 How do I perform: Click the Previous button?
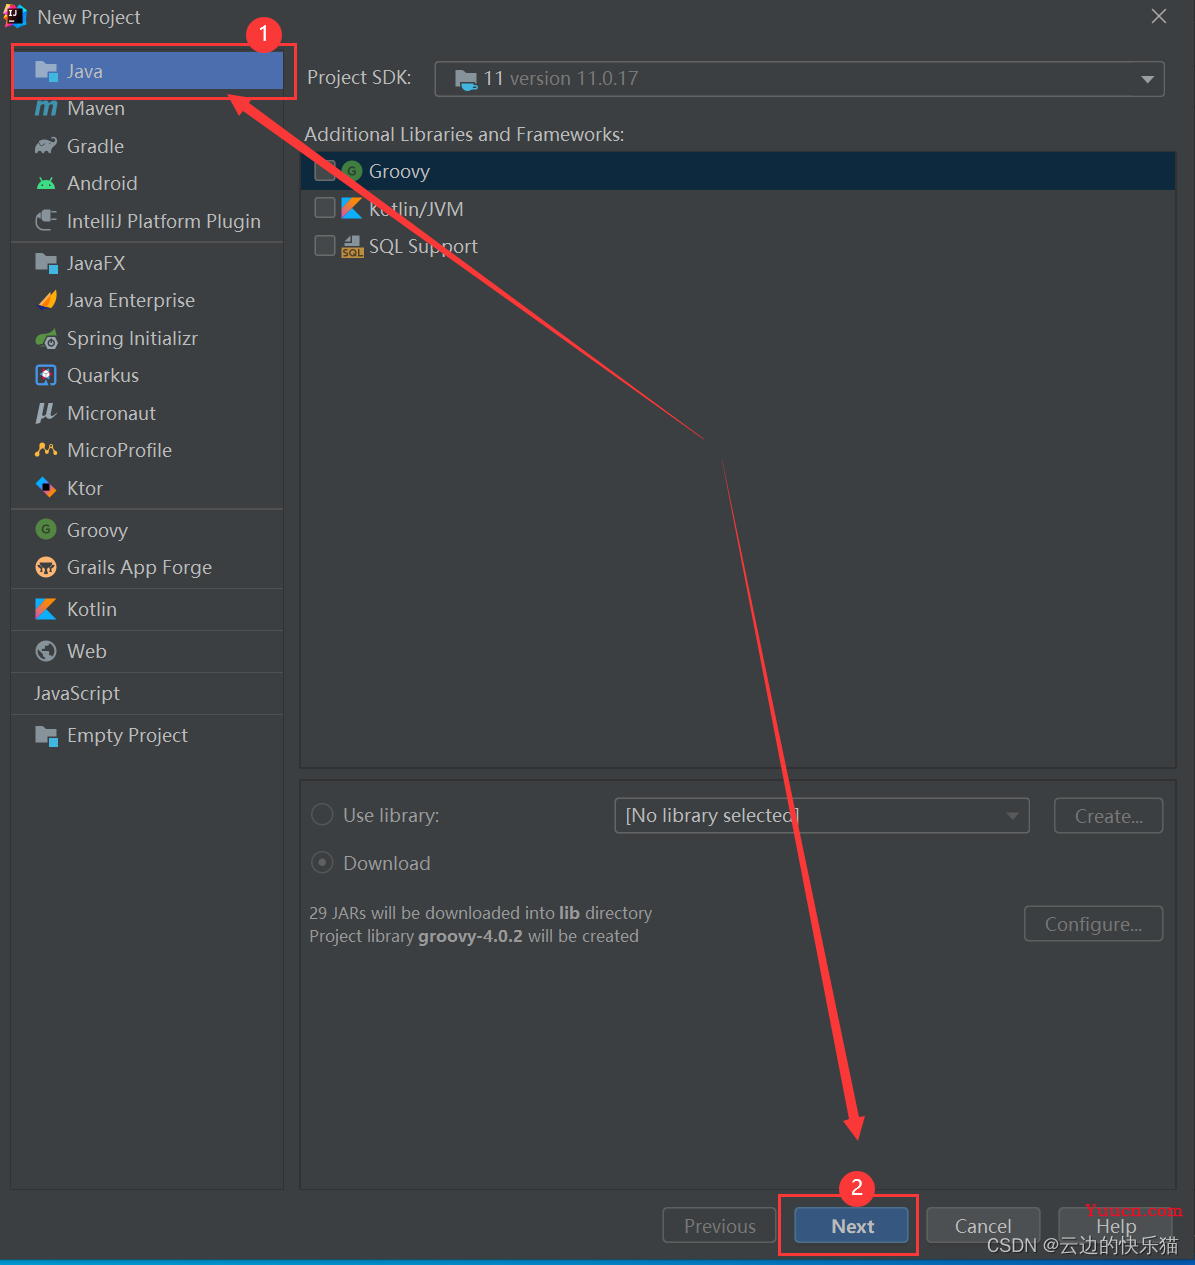720,1226
